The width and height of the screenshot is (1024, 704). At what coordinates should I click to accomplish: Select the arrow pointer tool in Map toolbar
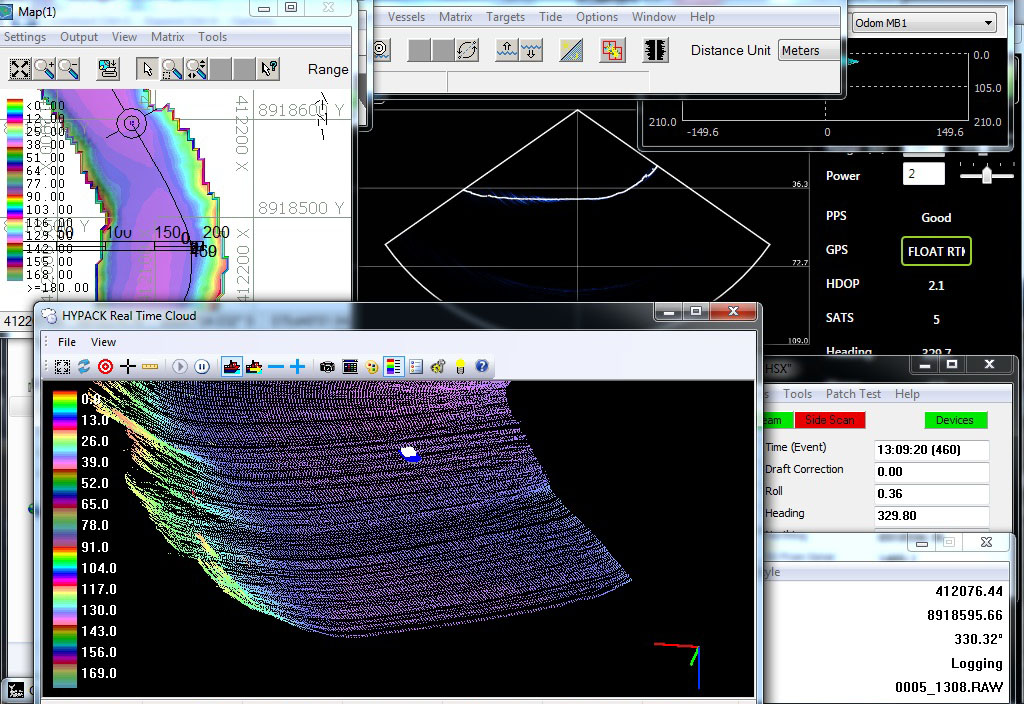(148, 69)
